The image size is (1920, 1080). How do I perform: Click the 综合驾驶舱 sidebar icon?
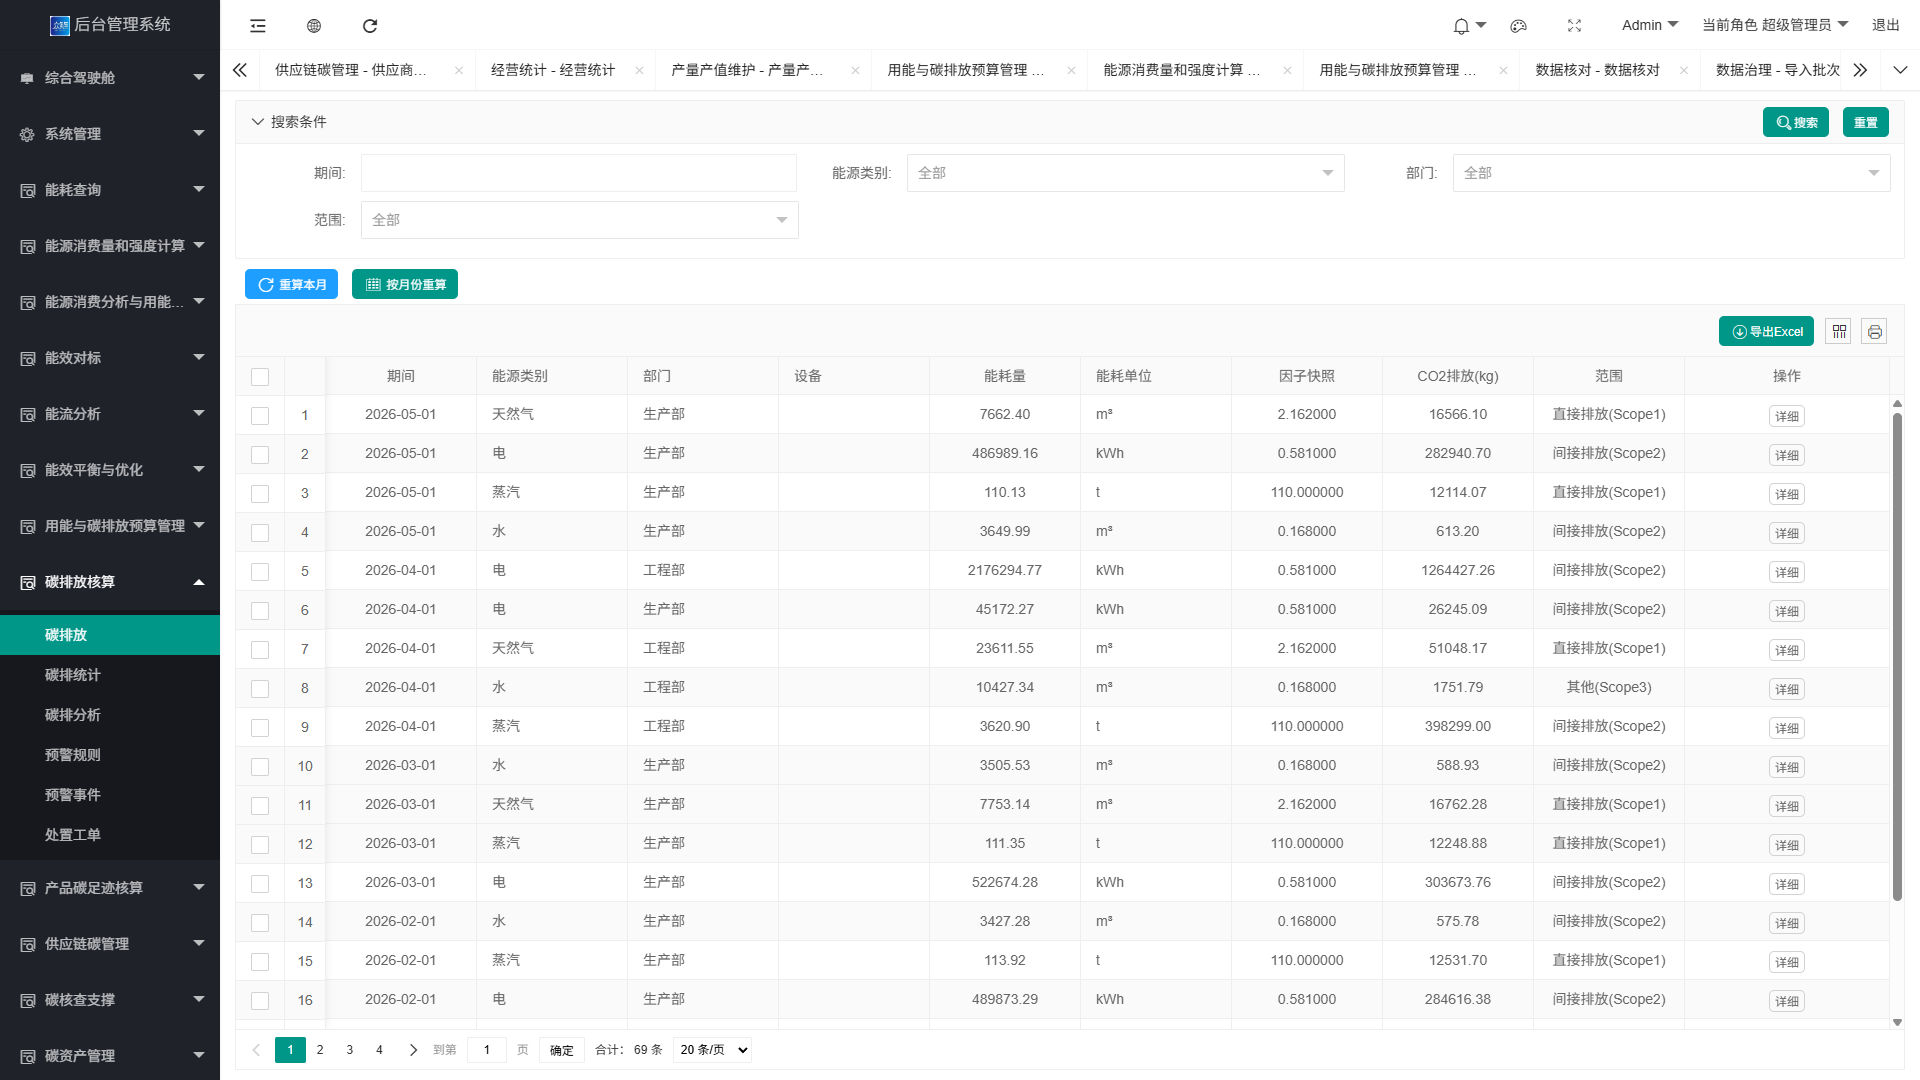(x=27, y=78)
